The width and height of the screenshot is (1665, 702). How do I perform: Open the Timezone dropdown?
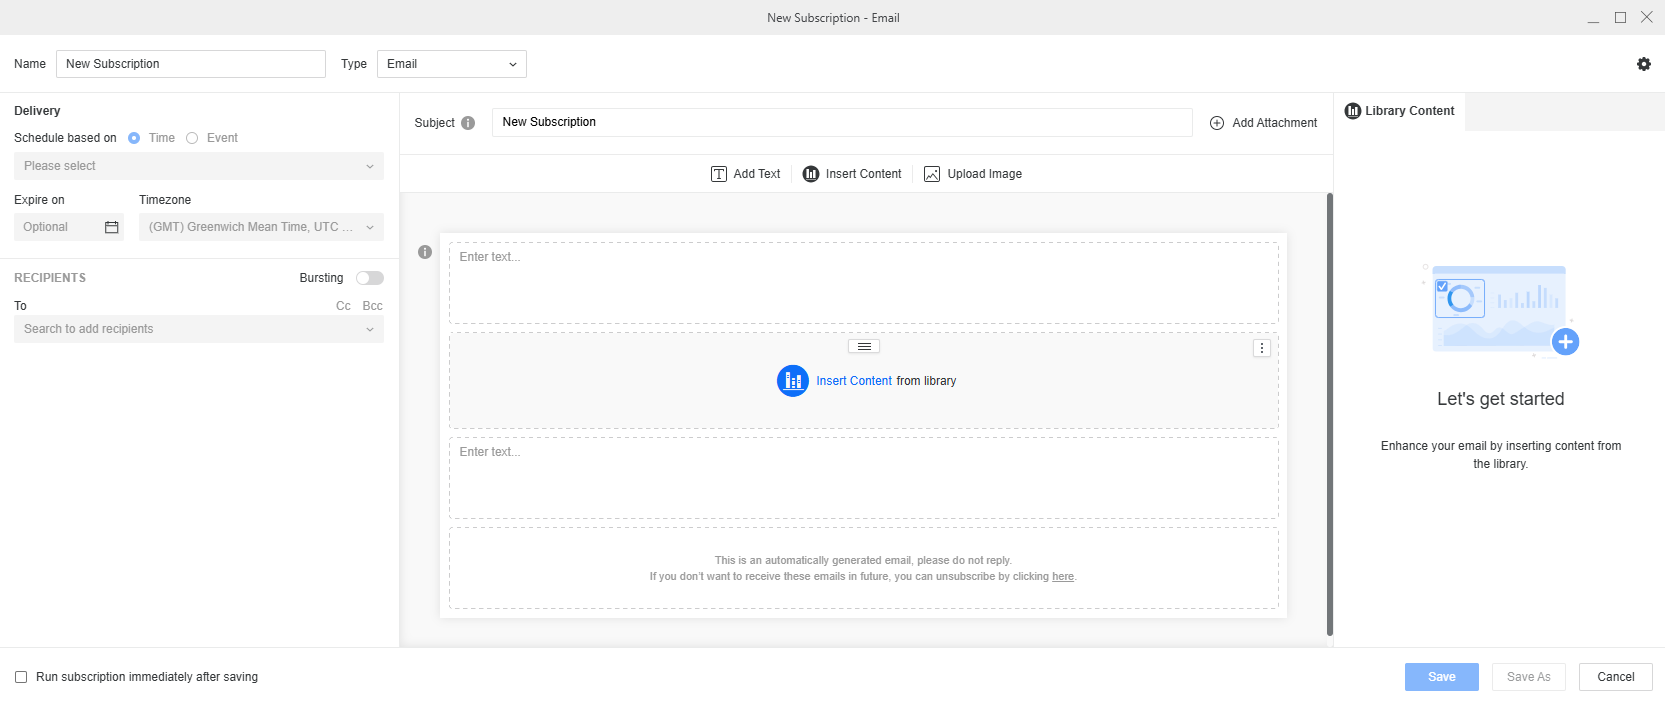(x=261, y=227)
